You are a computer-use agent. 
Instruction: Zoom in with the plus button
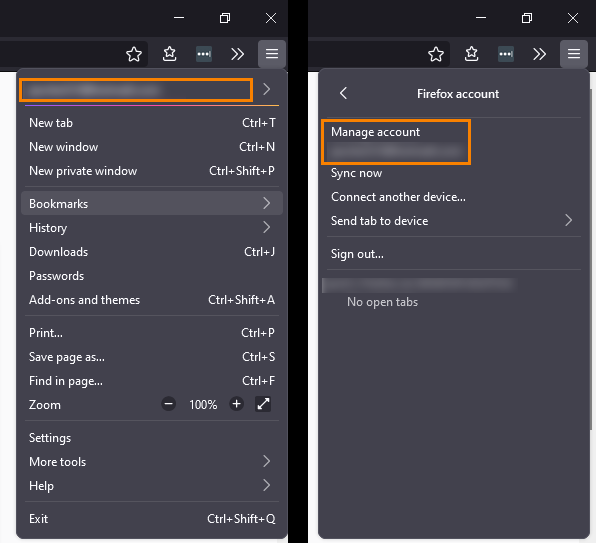[x=236, y=404]
